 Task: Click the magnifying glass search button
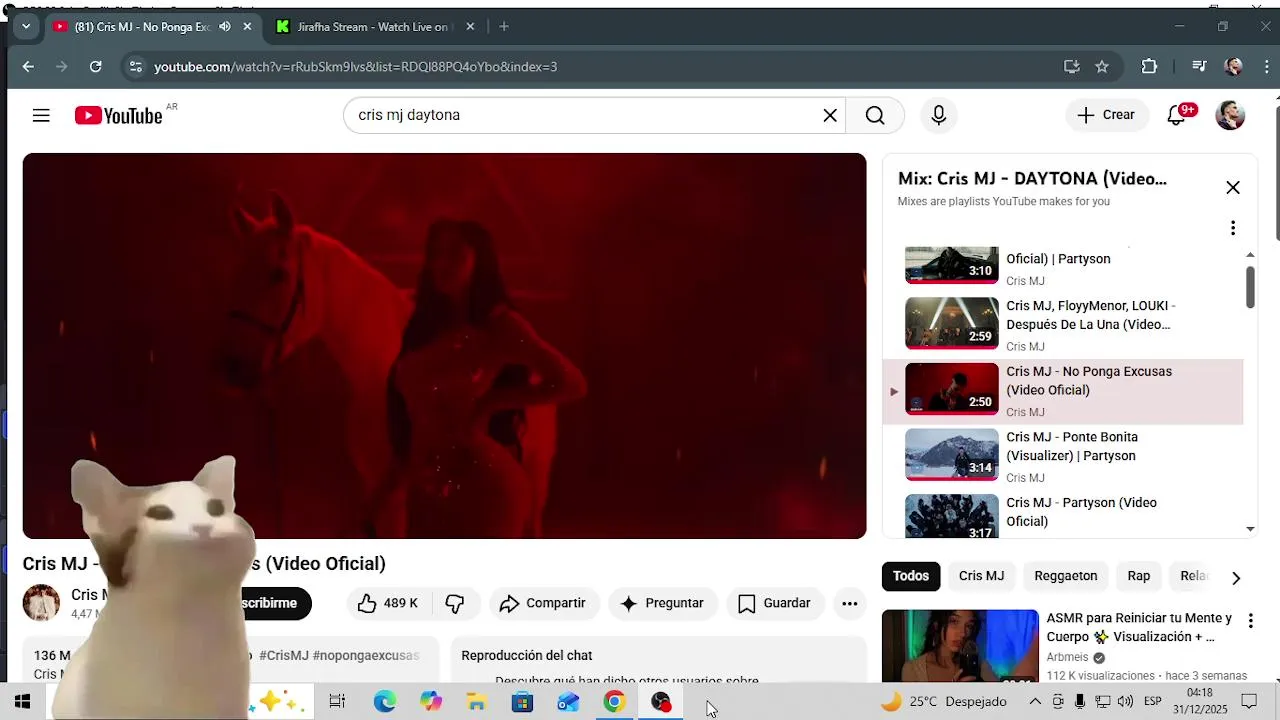click(x=875, y=115)
